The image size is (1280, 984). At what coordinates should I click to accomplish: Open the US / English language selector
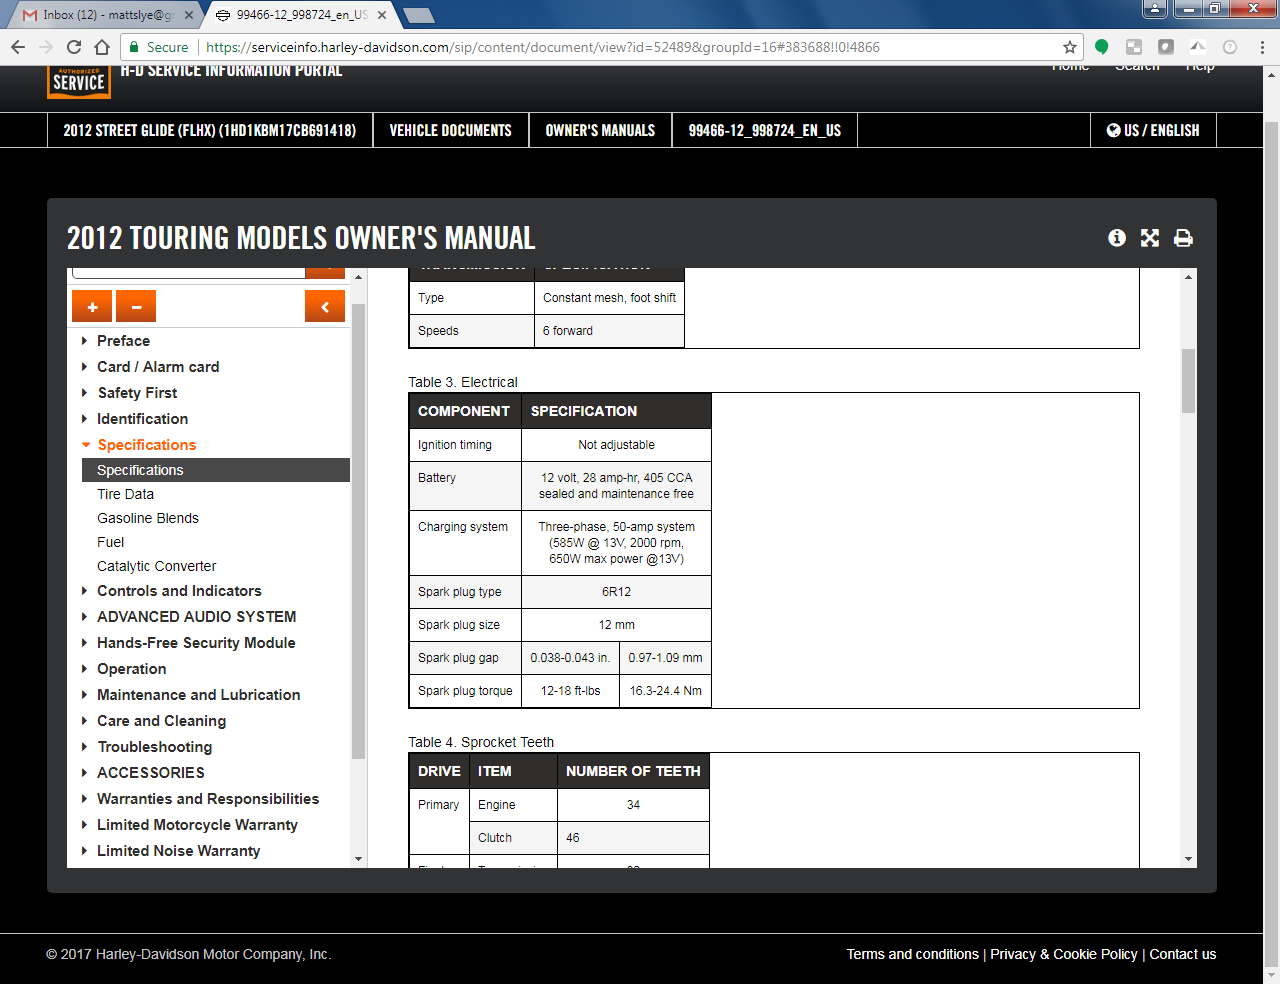[1153, 130]
